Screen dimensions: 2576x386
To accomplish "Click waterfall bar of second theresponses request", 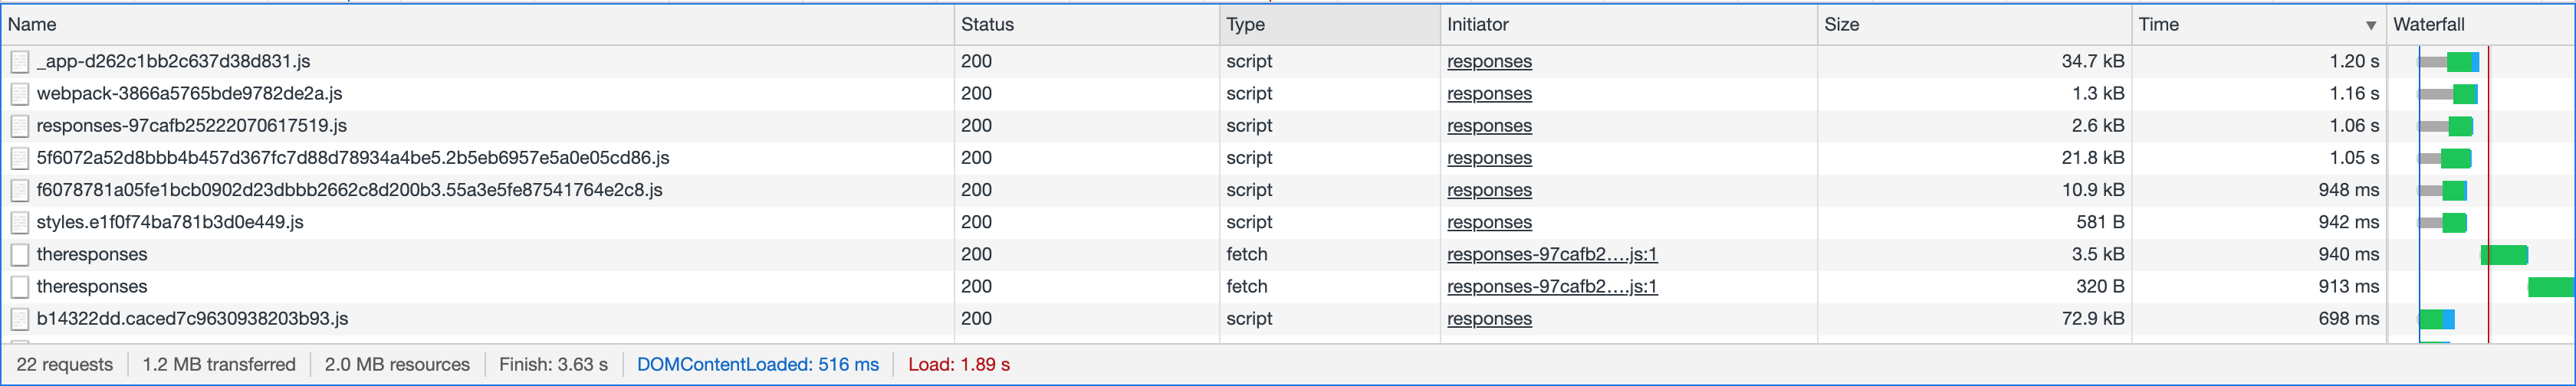I will tap(2550, 287).
